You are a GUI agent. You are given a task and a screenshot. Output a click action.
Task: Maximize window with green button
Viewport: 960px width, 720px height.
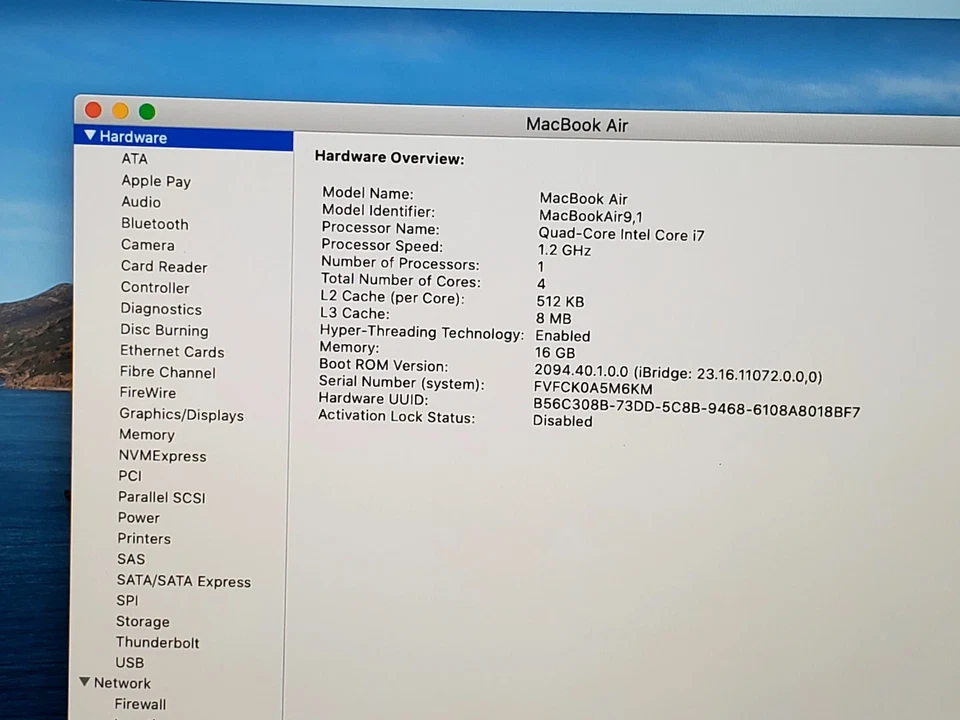click(147, 111)
